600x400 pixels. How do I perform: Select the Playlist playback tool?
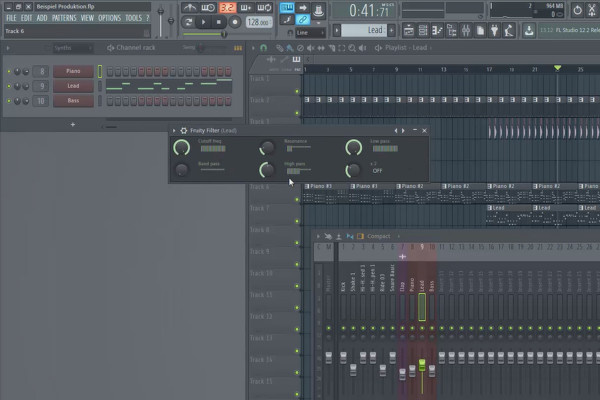(x=362, y=48)
